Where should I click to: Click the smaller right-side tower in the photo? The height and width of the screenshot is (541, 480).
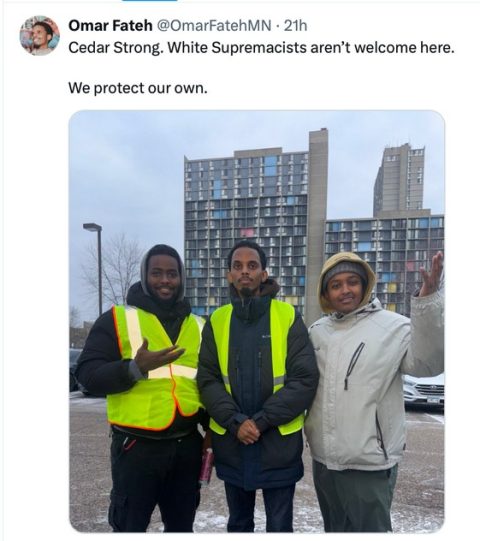click(x=399, y=179)
